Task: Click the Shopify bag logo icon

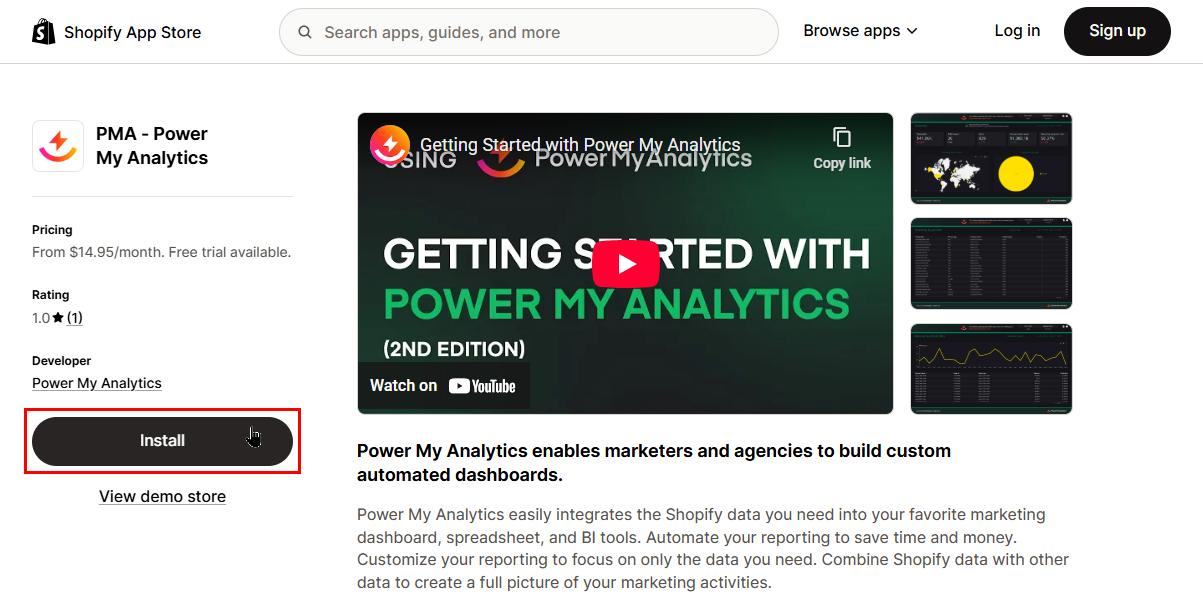Action: pos(43,32)
